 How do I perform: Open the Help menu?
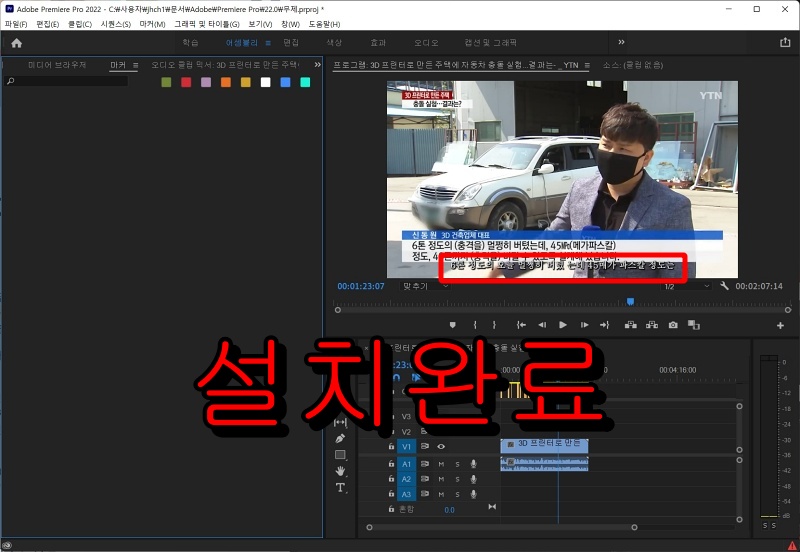324,24
